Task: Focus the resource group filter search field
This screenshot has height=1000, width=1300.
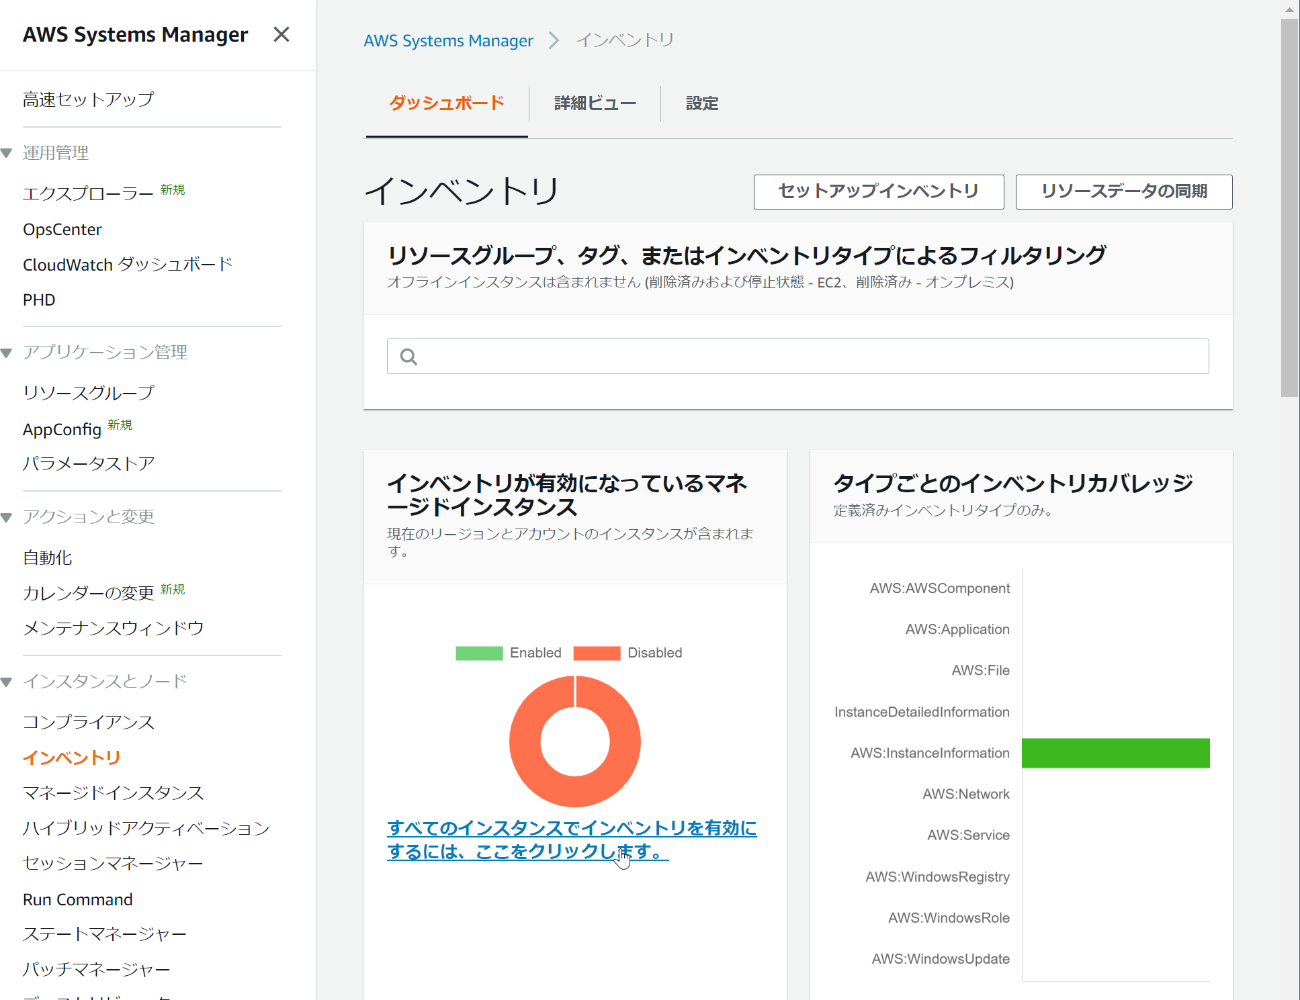Action: pyautogui.click(x=798, y=356)
